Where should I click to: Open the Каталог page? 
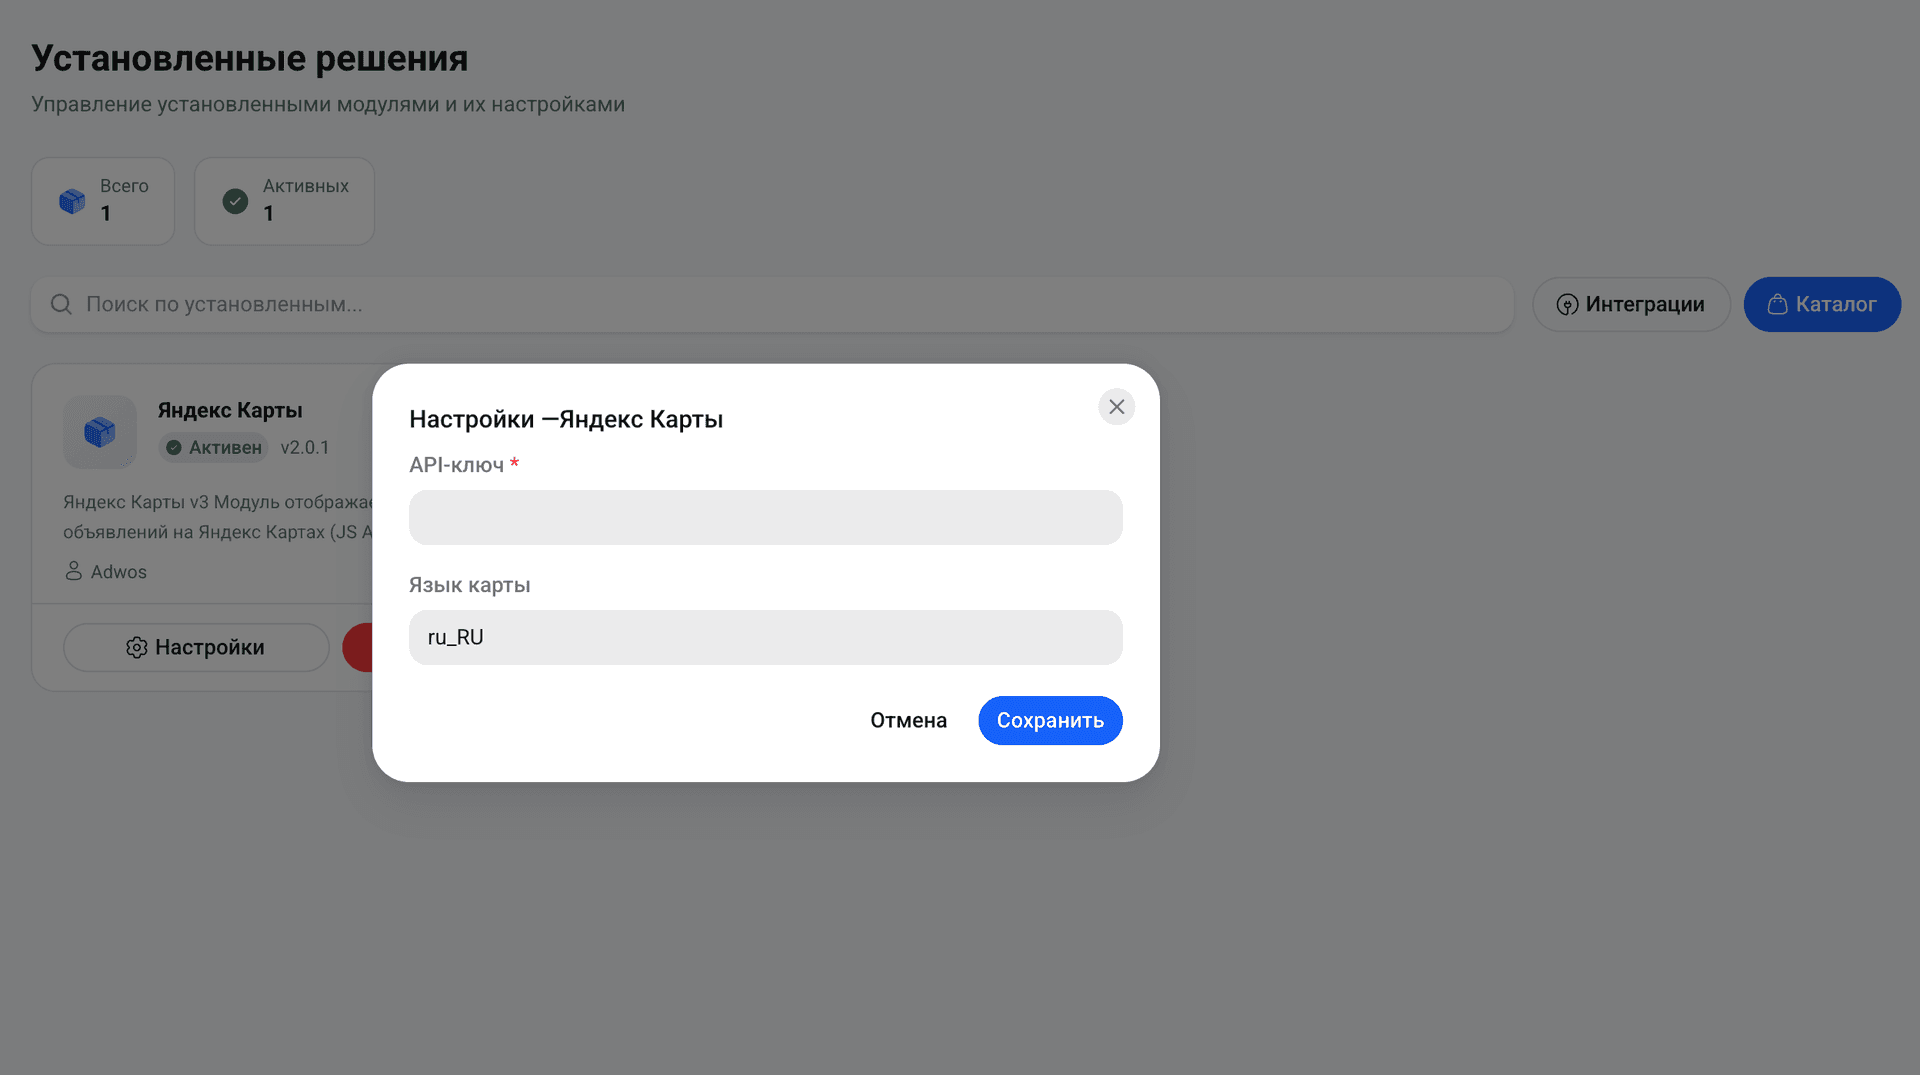[x=1822, y=304]
